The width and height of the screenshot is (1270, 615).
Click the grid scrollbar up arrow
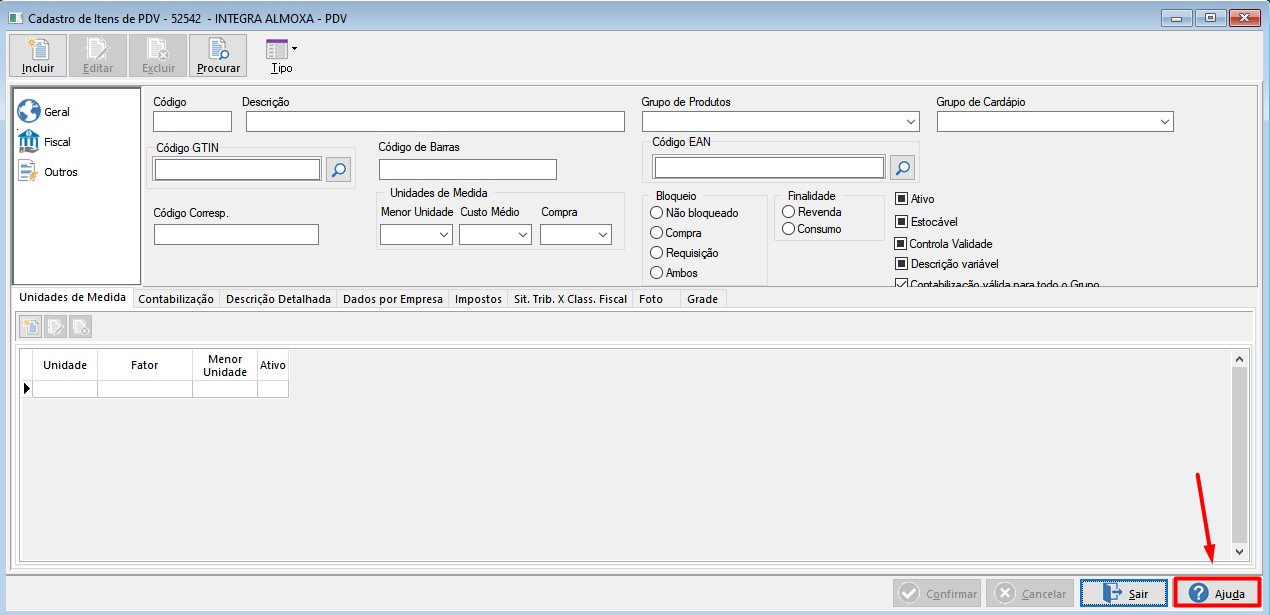point(1240,358)
